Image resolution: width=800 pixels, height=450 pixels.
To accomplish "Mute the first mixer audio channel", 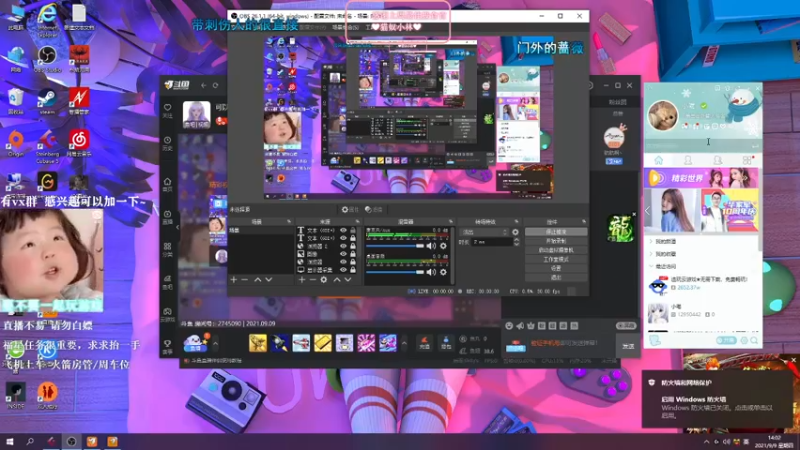I will pos(432,246).
